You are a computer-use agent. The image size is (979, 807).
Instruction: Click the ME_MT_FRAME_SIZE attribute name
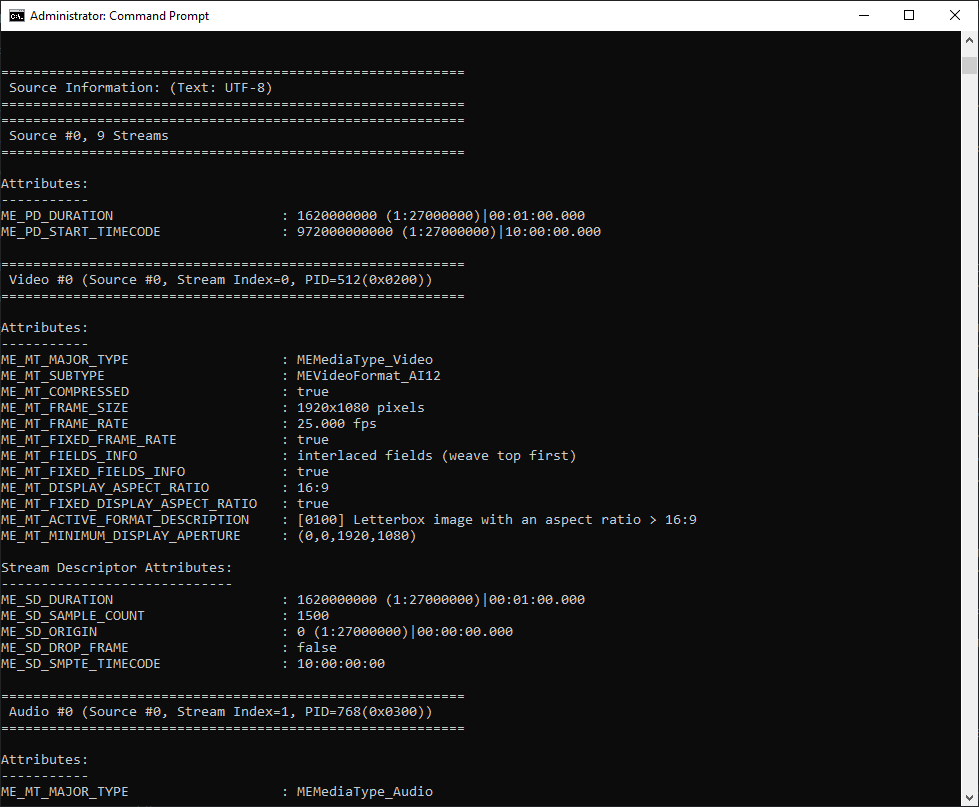pyautogui.click(x=64, y=408)
